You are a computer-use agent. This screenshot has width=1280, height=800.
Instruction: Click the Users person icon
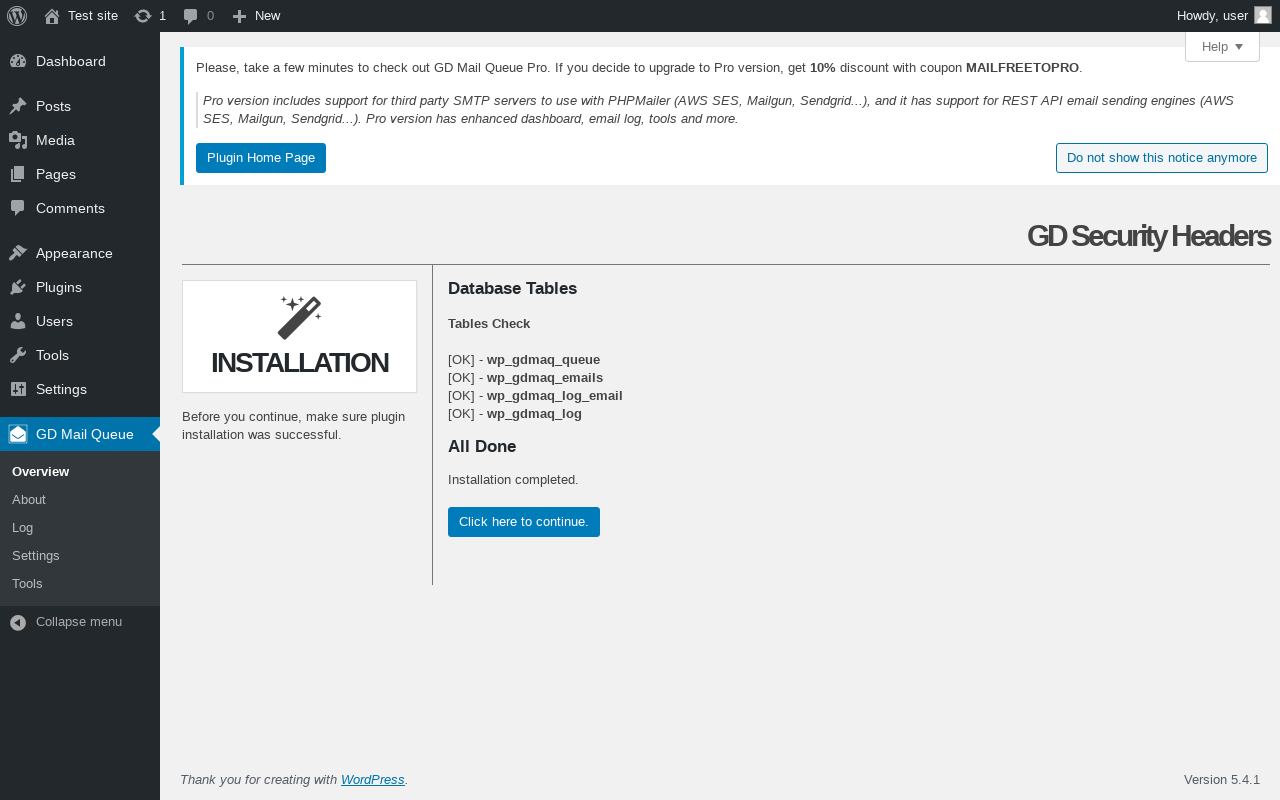tap(18, 321)
